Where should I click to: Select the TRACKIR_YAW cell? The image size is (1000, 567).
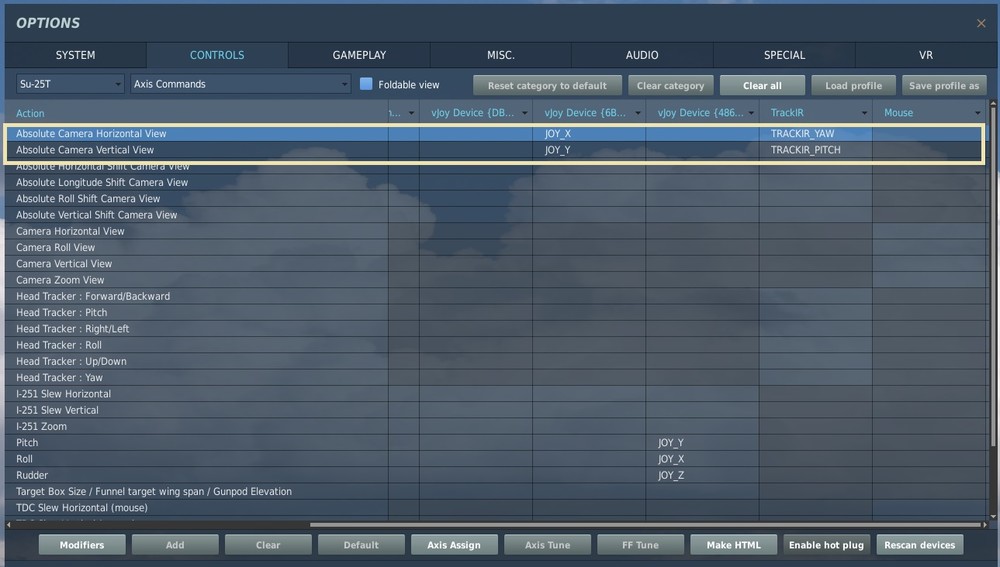click(815, 133)
